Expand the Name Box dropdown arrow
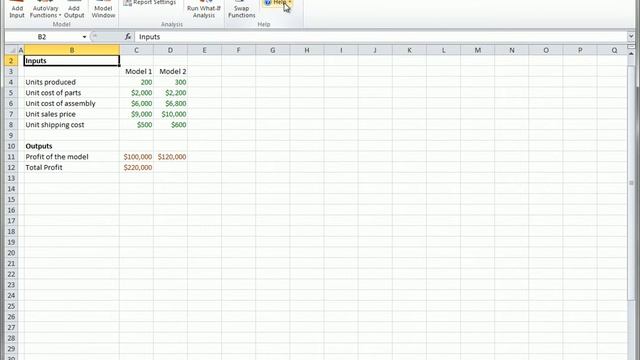 point(84,37)
